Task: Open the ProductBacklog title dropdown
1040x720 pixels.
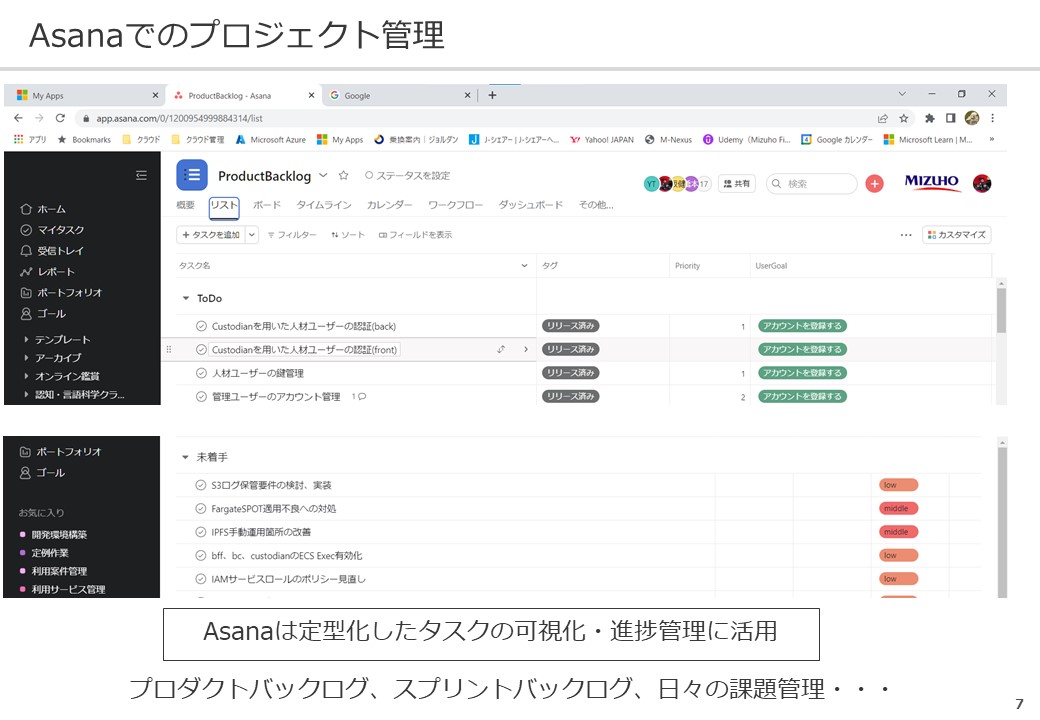Action: 326,176
